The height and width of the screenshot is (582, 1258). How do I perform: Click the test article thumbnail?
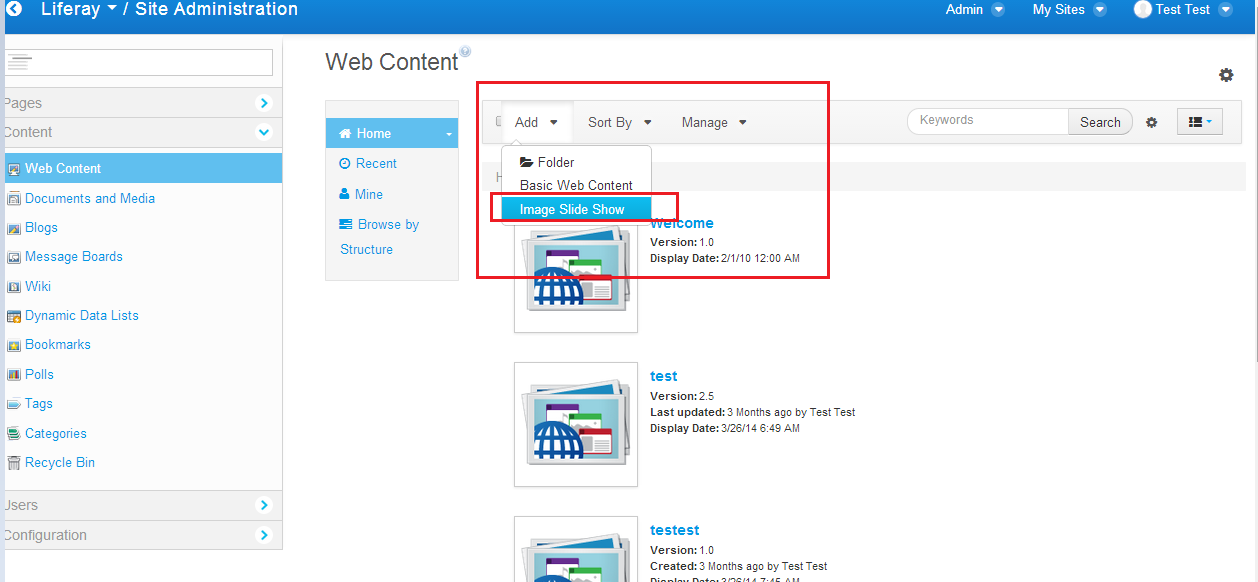tap(576, 424)
